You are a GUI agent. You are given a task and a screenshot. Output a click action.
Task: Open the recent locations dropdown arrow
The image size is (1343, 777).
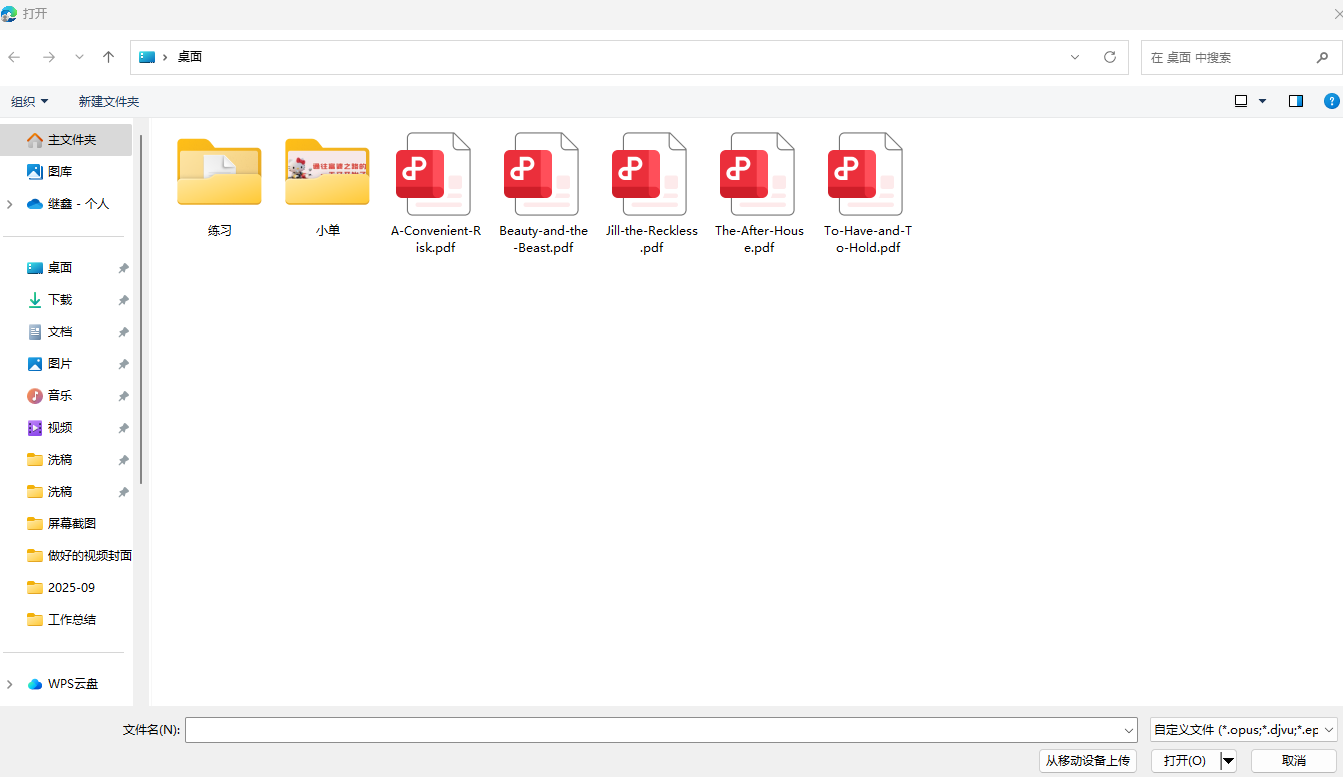79,57
